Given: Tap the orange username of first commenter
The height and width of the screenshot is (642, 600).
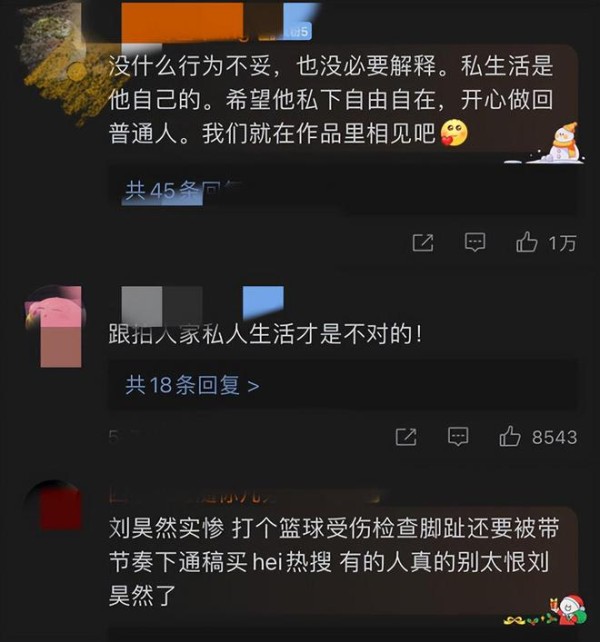Looking at the screenshot, I should click(x=183, y=22).
